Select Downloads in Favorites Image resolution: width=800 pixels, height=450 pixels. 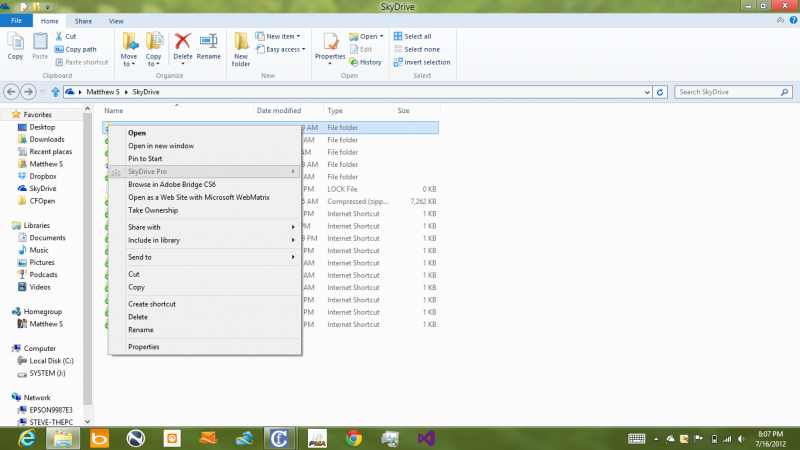click(46, 139)
